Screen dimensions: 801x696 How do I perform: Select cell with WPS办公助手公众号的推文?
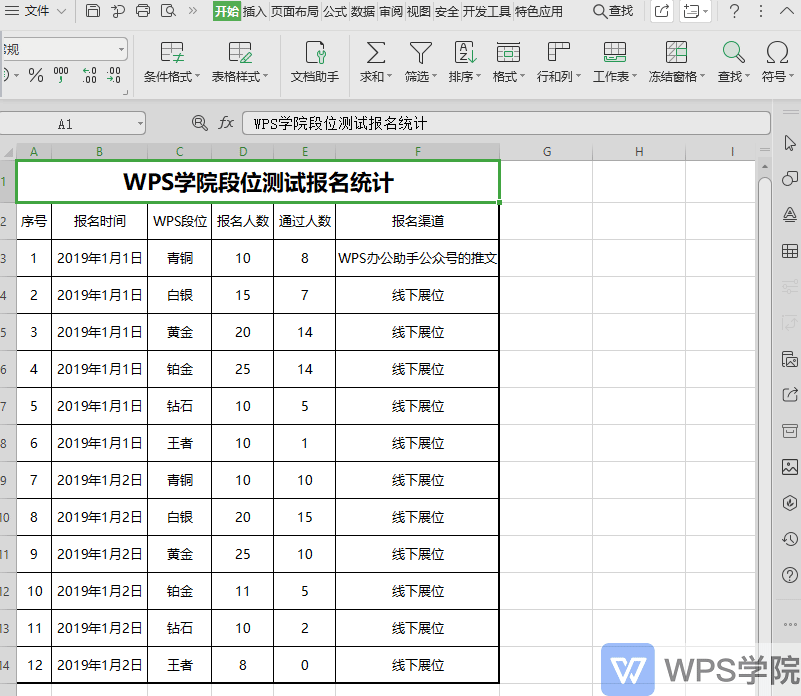(417, 258)
